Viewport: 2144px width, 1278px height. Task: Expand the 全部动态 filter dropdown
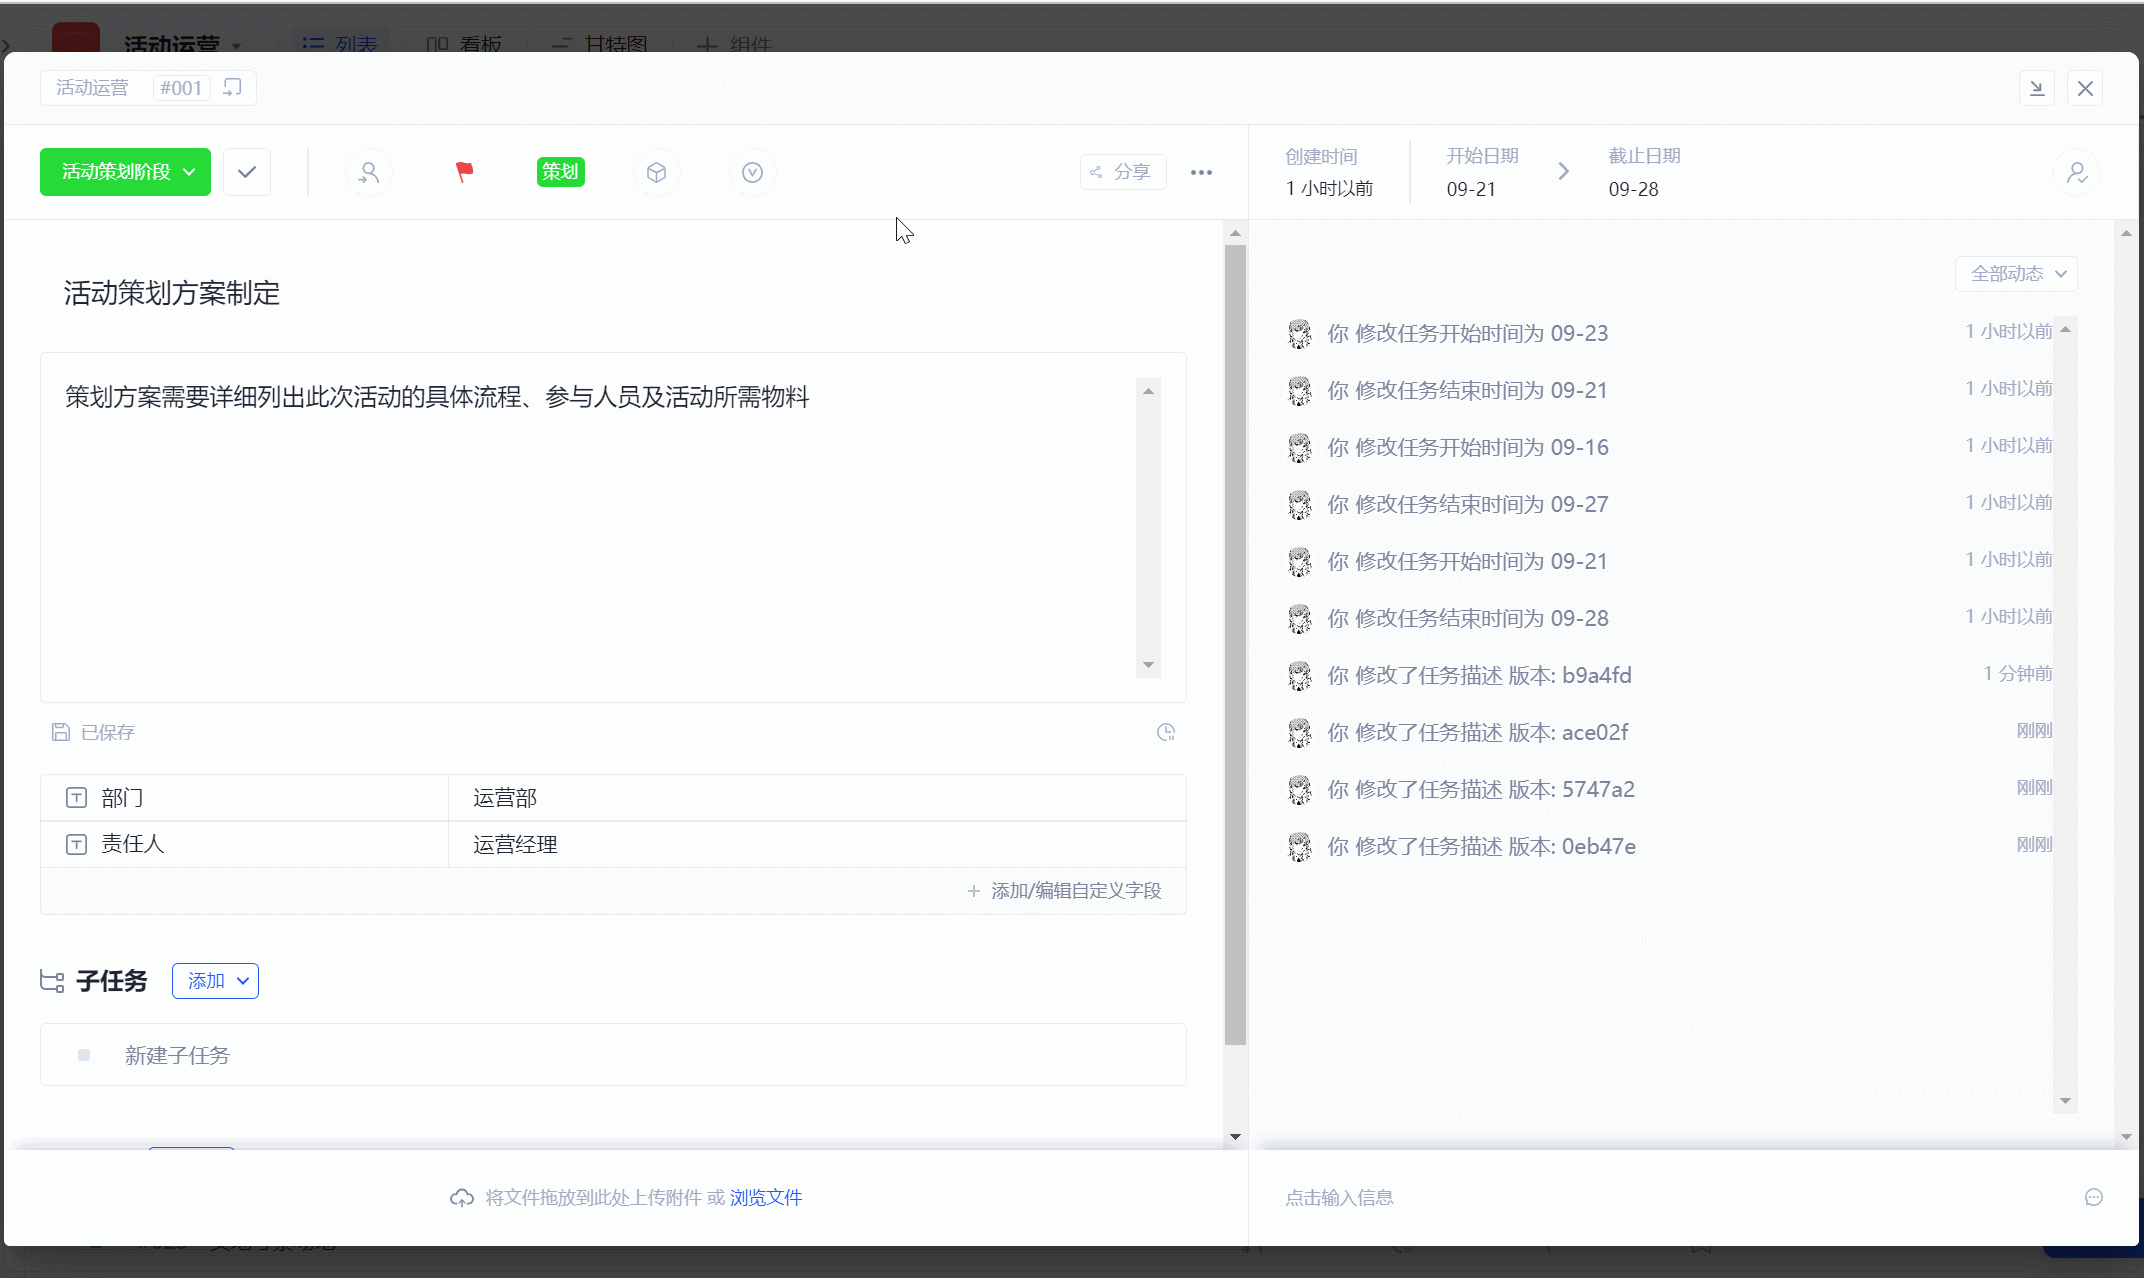click(2016, 274)
